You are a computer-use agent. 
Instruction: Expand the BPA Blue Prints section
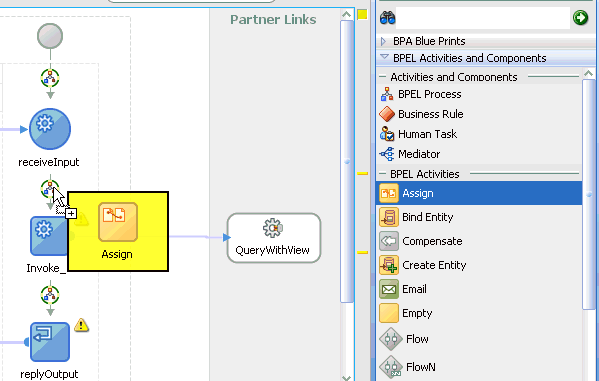(x=384, y=41)
